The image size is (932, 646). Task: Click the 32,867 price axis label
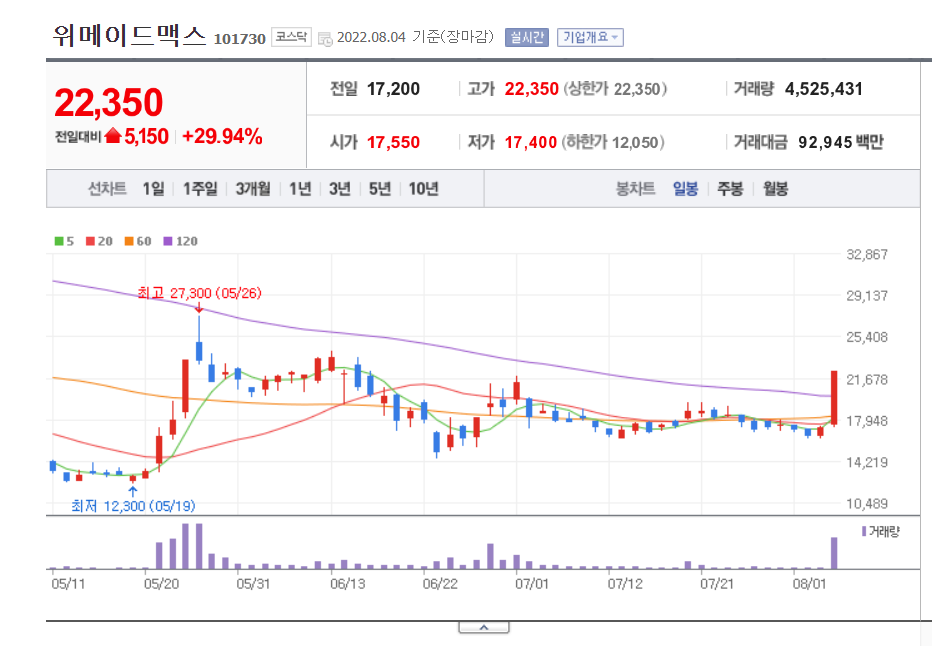coord(867,254)
